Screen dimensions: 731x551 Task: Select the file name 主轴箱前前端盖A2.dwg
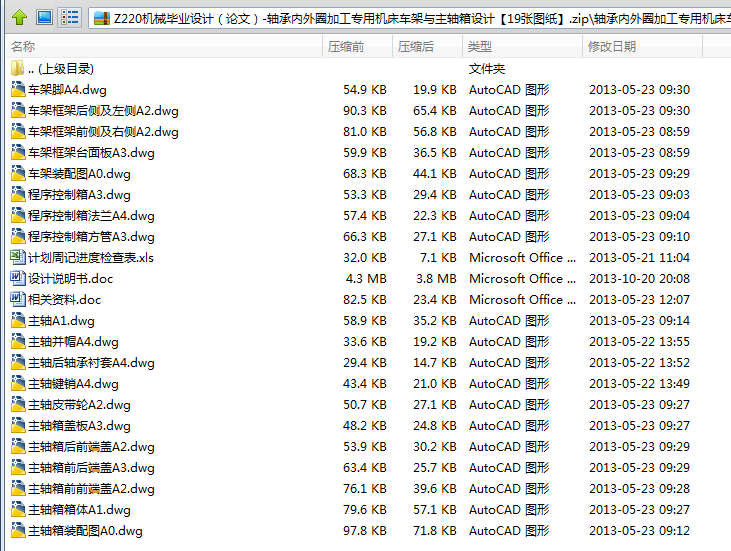91,489
